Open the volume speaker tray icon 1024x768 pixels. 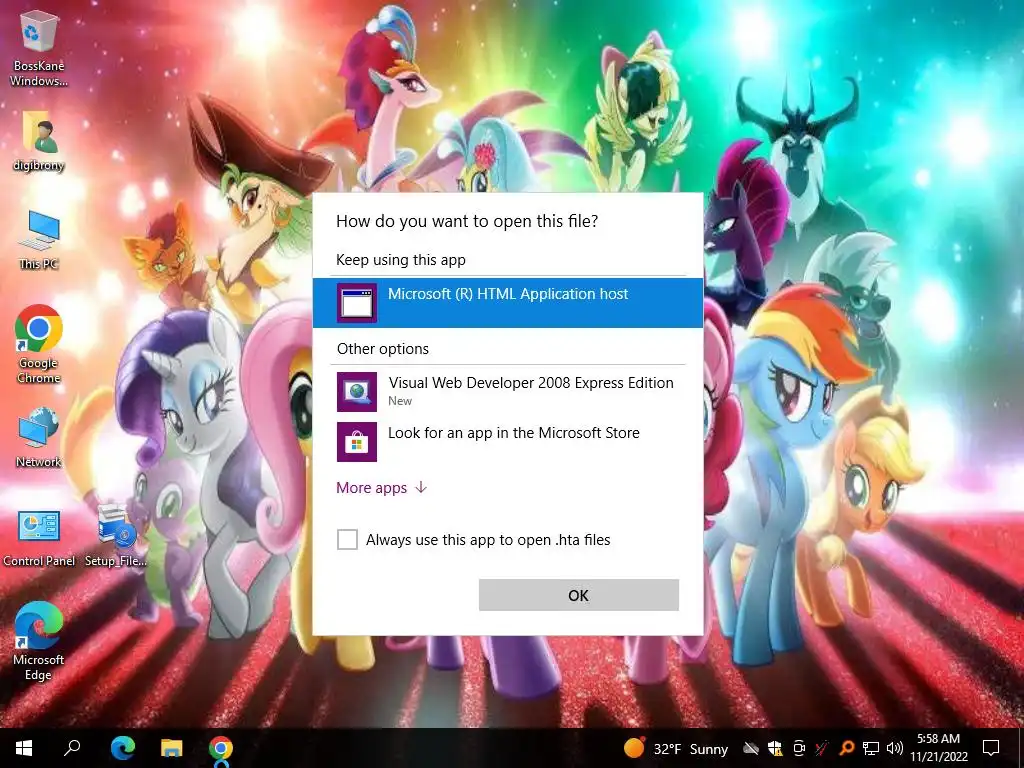pyautogui.click(x=895, y=748)
